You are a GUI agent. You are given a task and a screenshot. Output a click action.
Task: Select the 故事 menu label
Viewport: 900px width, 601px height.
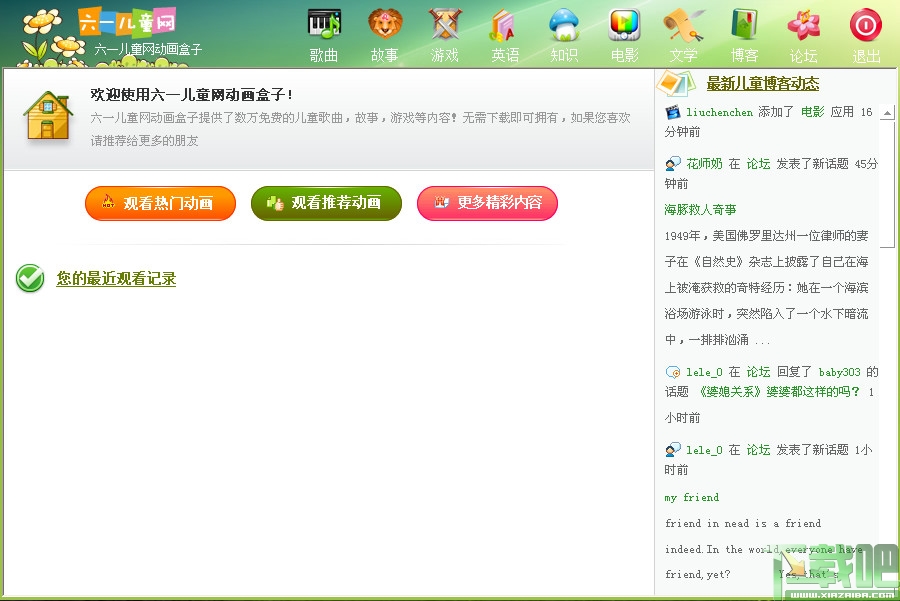[385, 55]
